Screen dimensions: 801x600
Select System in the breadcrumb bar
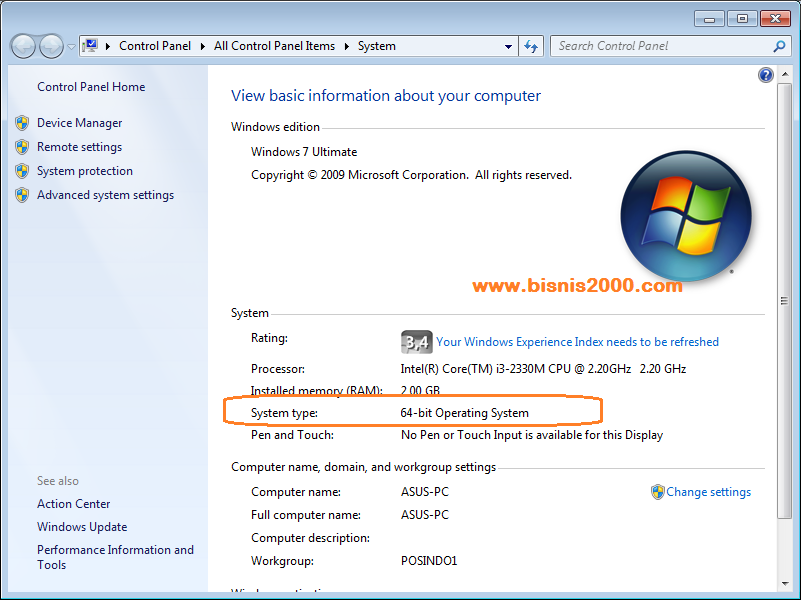[376, 46]
